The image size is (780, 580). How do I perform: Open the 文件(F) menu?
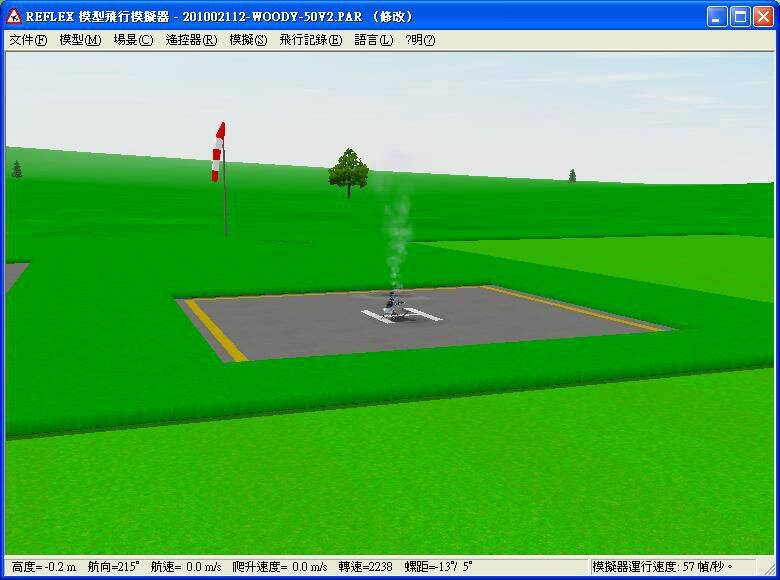pos(28,40)
